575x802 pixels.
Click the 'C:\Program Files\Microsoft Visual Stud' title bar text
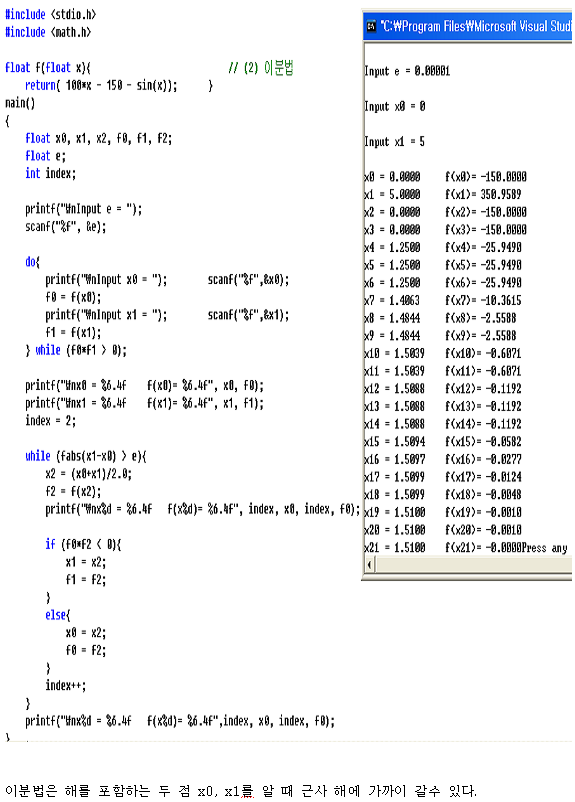[476, 26]
